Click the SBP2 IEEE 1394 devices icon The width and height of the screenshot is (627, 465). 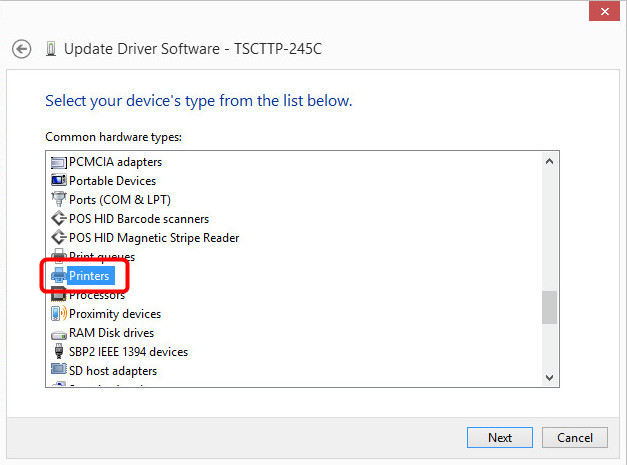[58, 352]
